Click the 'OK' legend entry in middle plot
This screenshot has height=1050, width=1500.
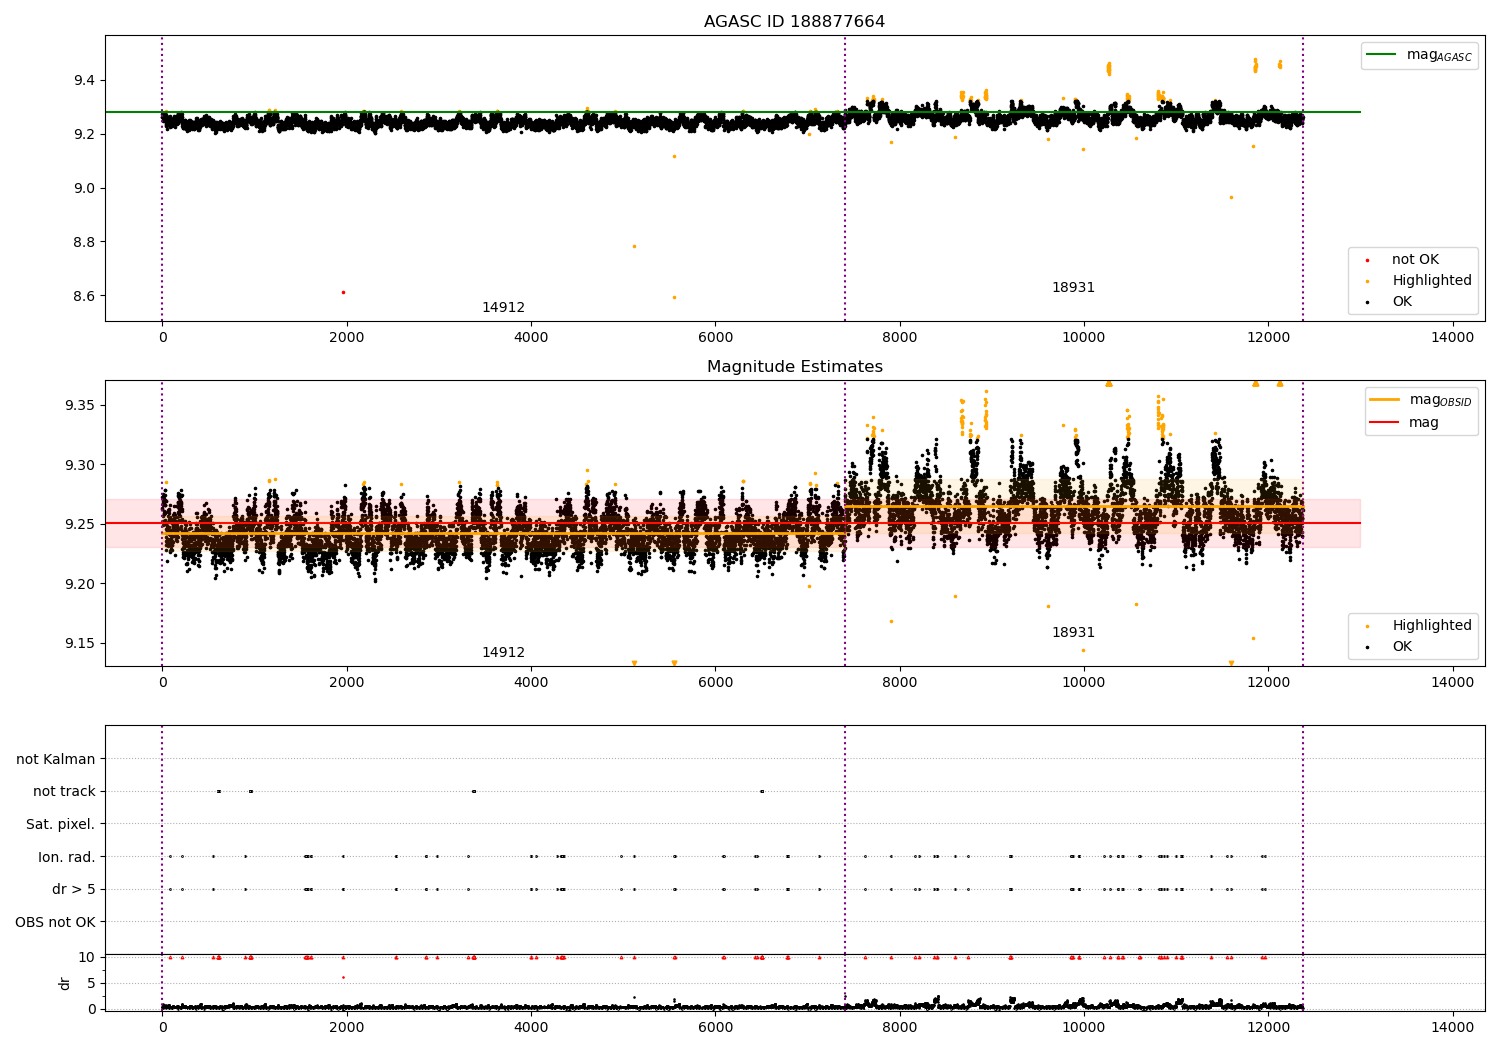coord(1402,647)
